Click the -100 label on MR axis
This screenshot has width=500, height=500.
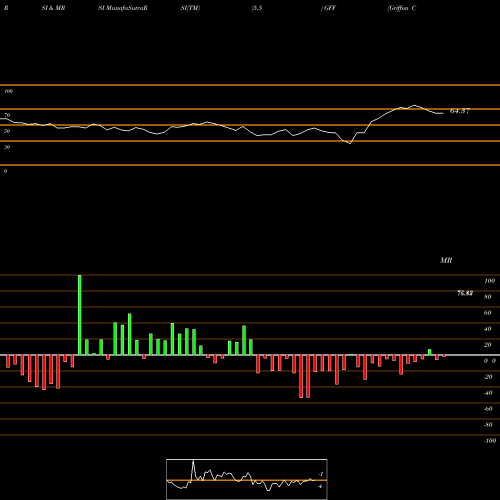coord(490,441)
